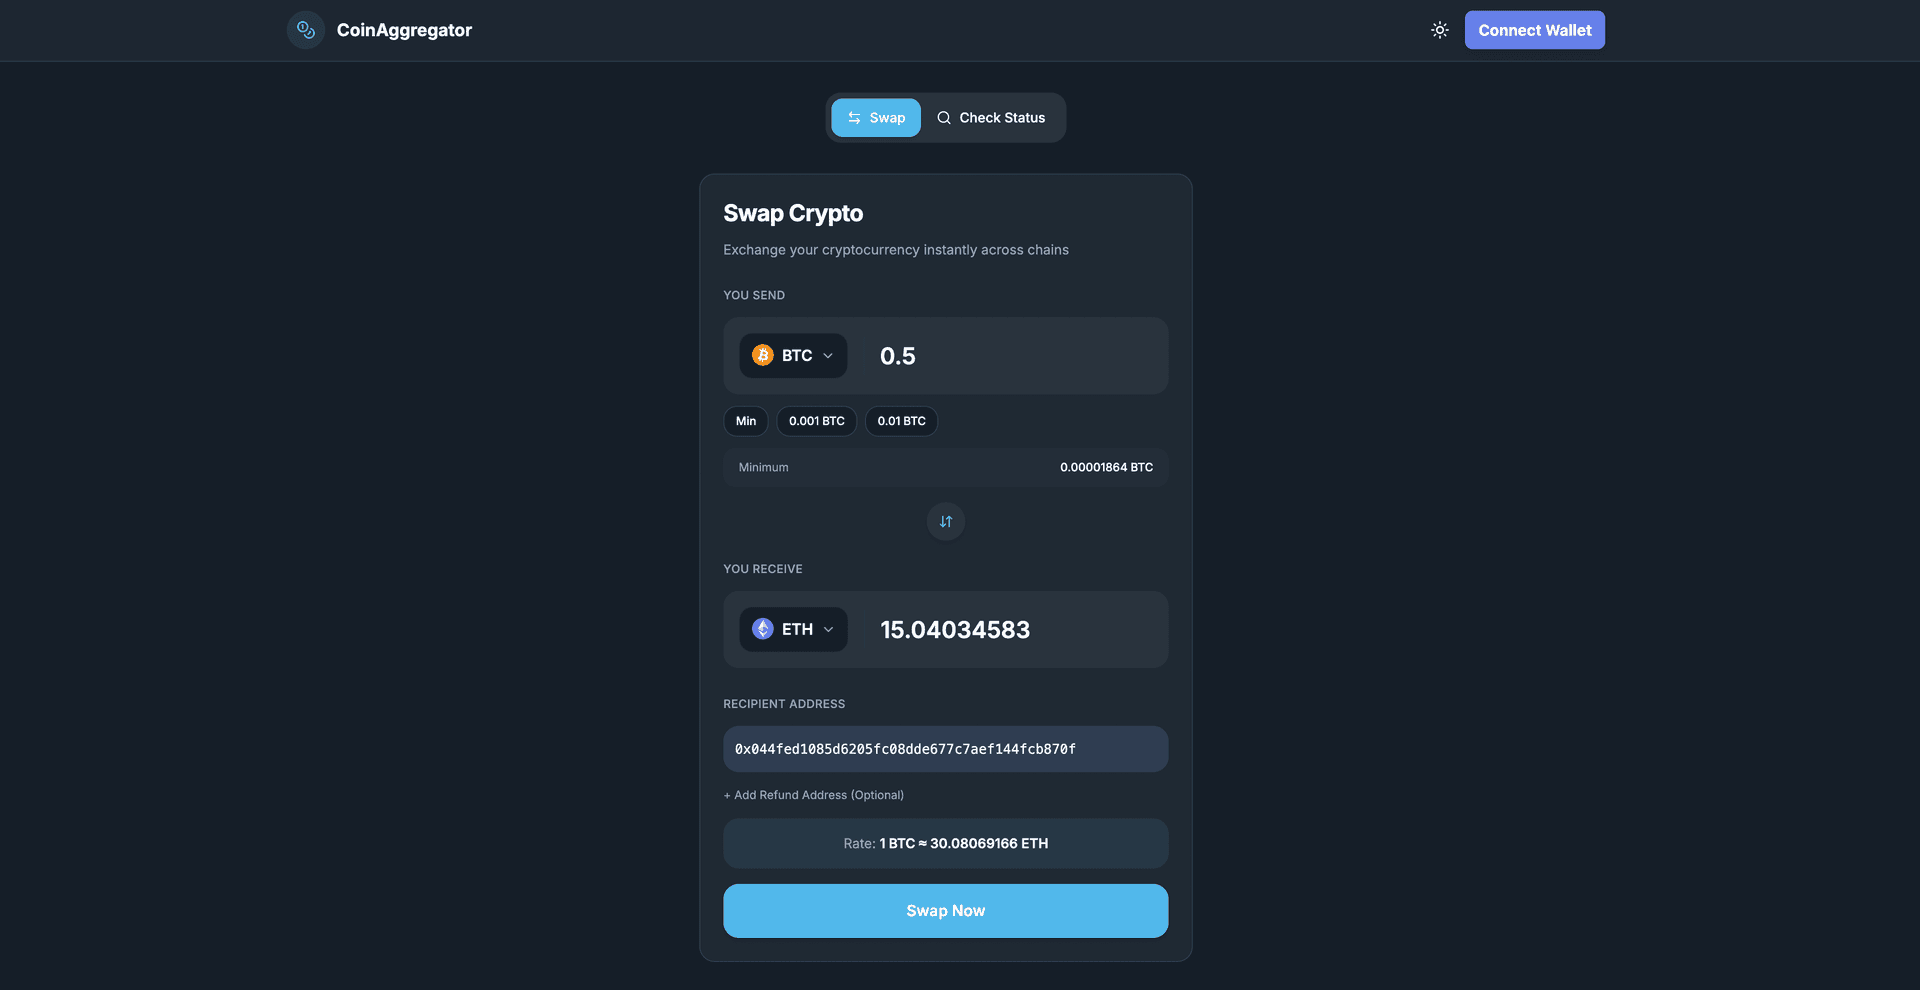
Task: Select the 0.01 BTC preset chip
Action: coord(901,421)
